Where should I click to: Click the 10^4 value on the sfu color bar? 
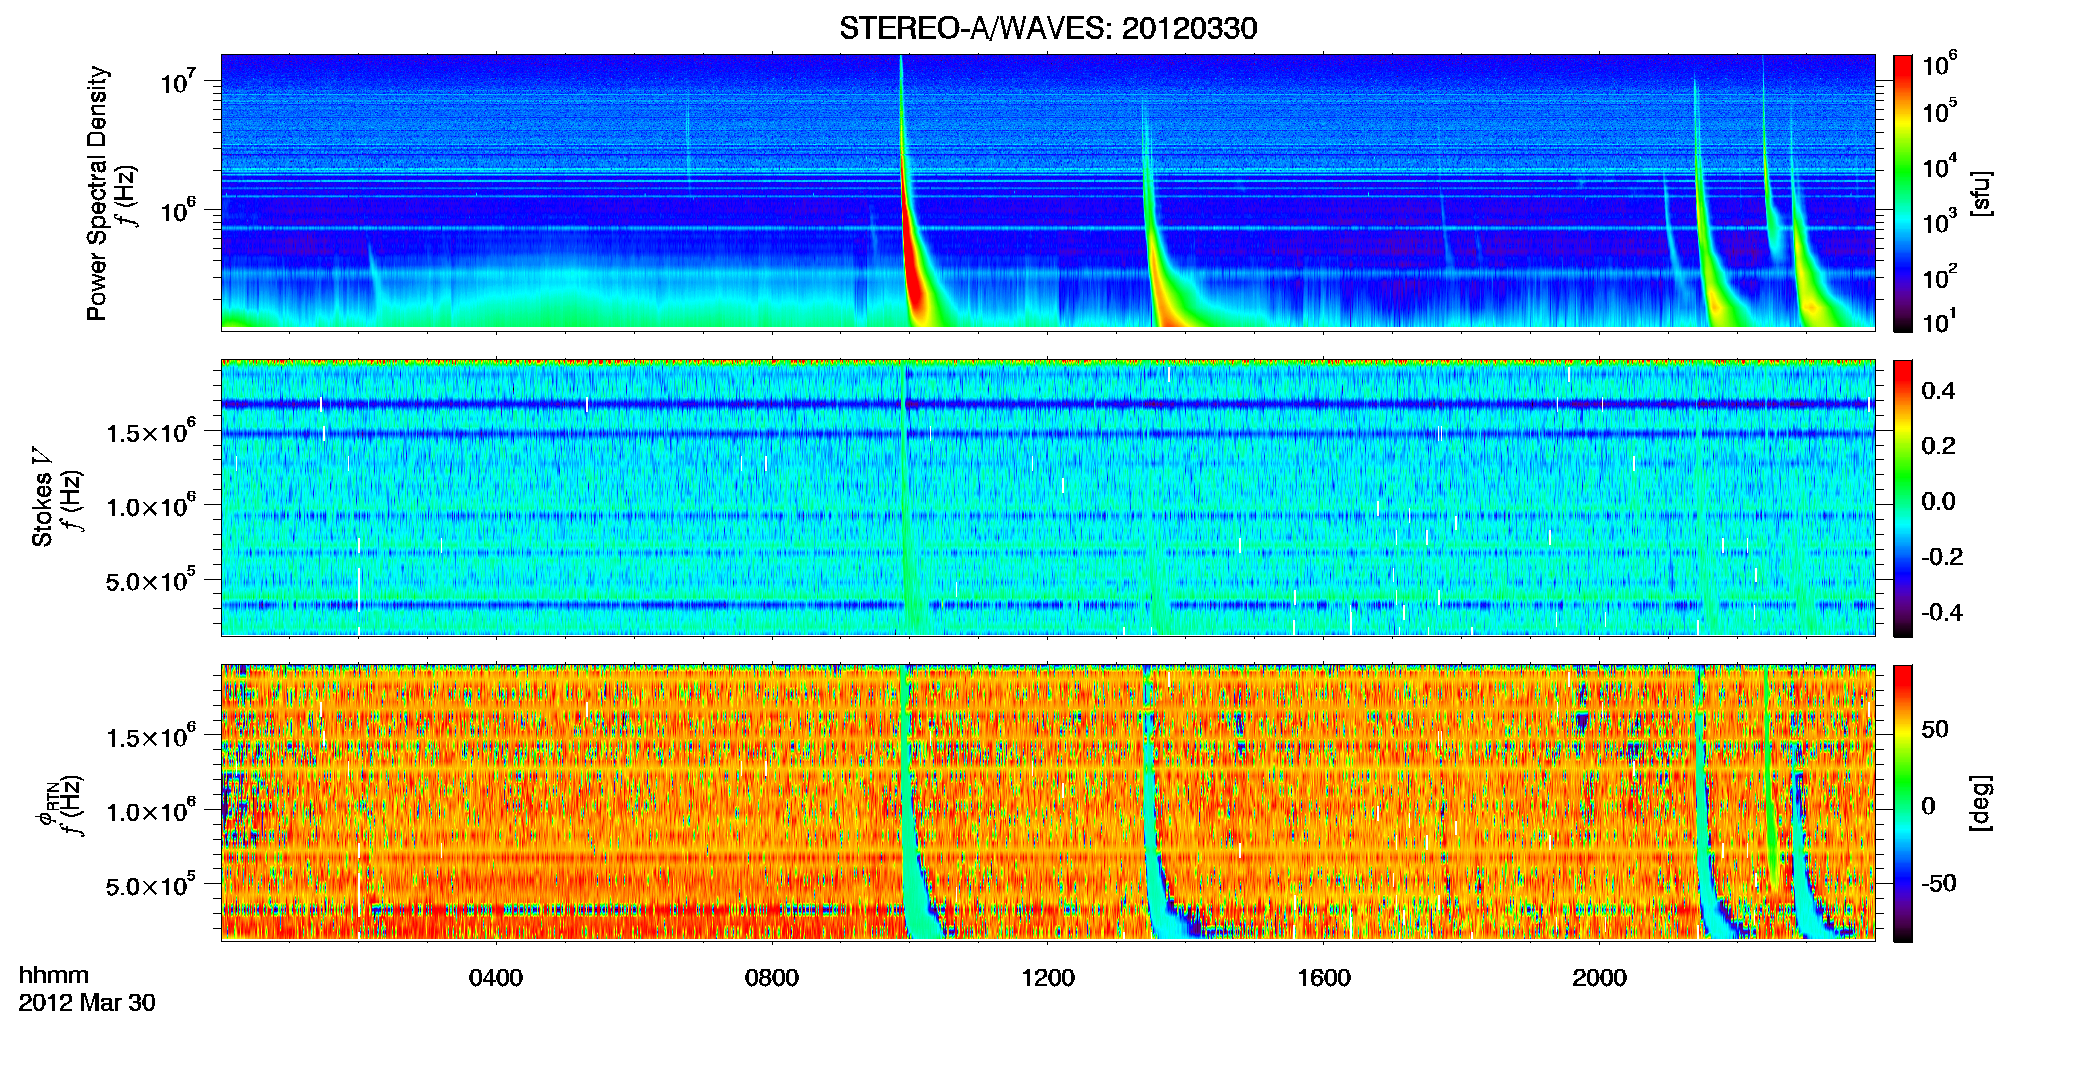(1939, 166)
